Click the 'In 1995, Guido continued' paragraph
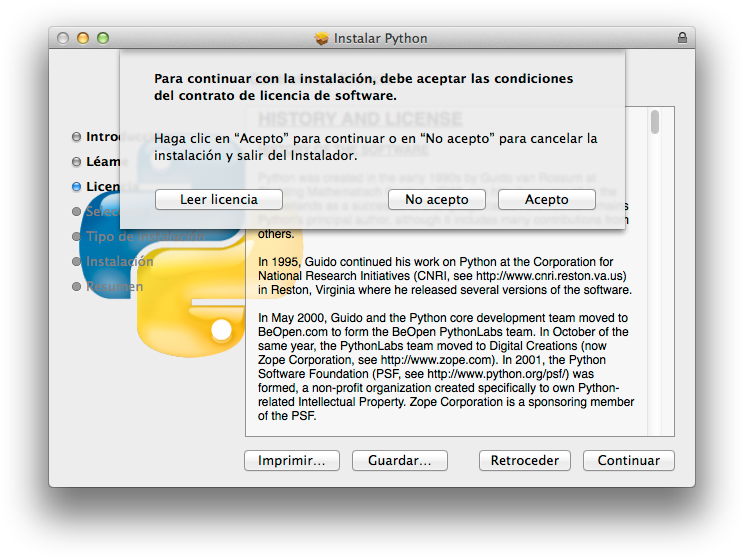The image size is (744, 558). click(445, 276)
